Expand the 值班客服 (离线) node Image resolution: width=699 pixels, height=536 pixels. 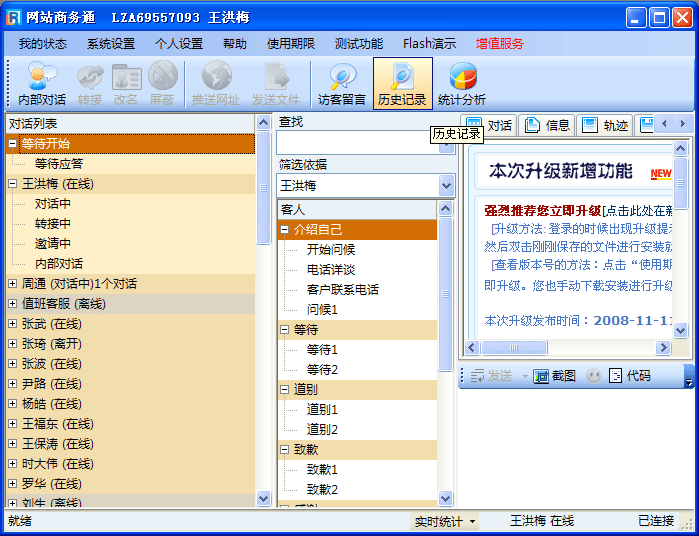13,304
